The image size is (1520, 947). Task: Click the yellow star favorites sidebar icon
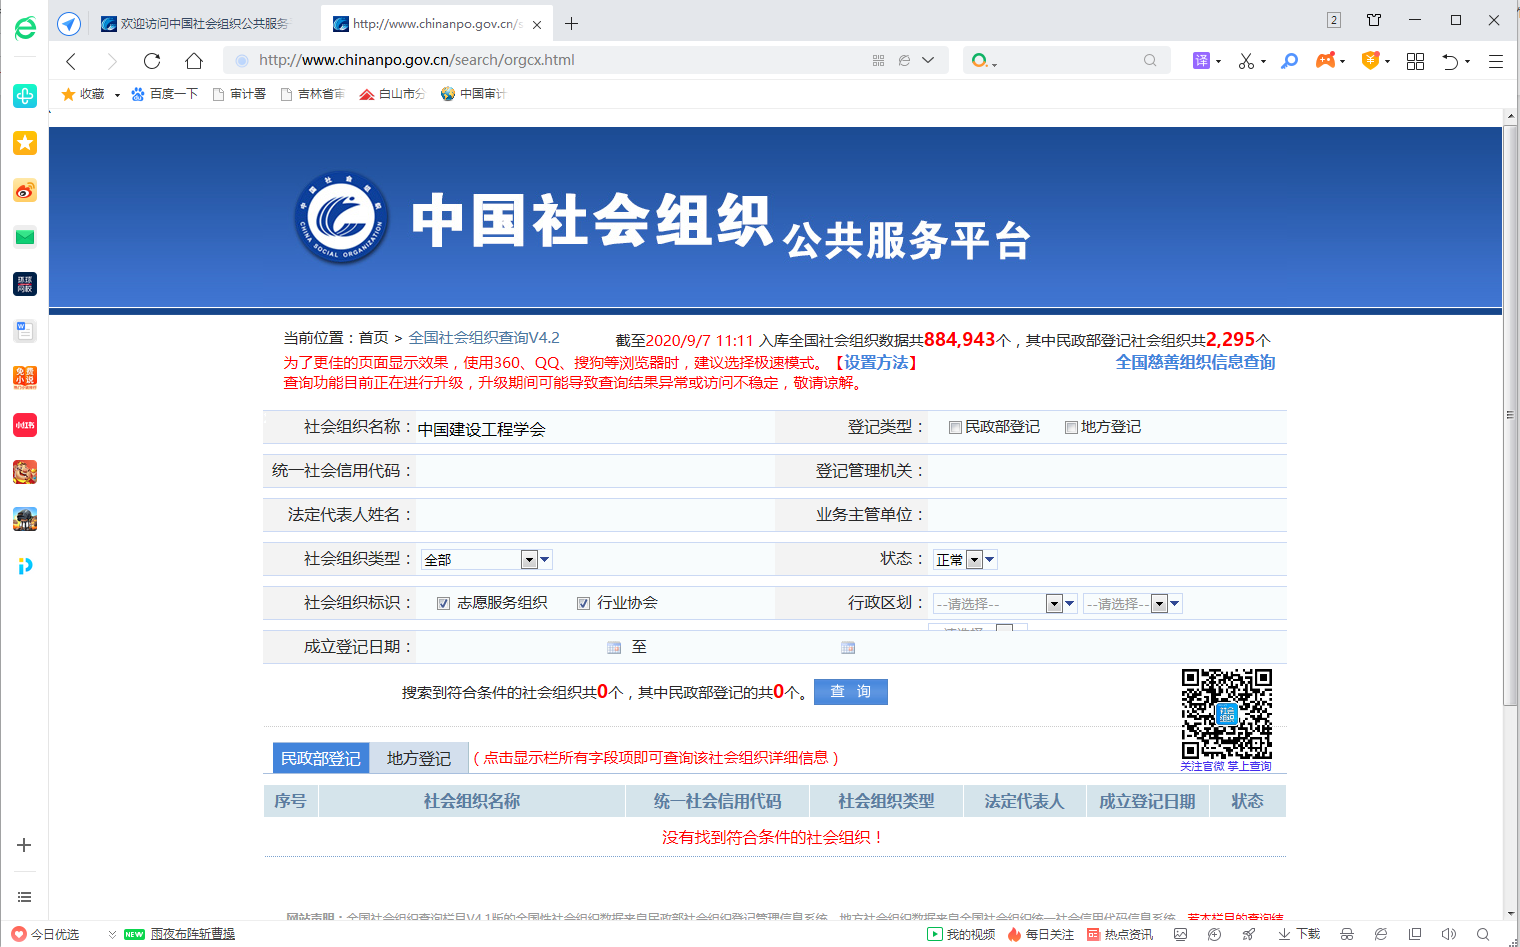(25, 143)
